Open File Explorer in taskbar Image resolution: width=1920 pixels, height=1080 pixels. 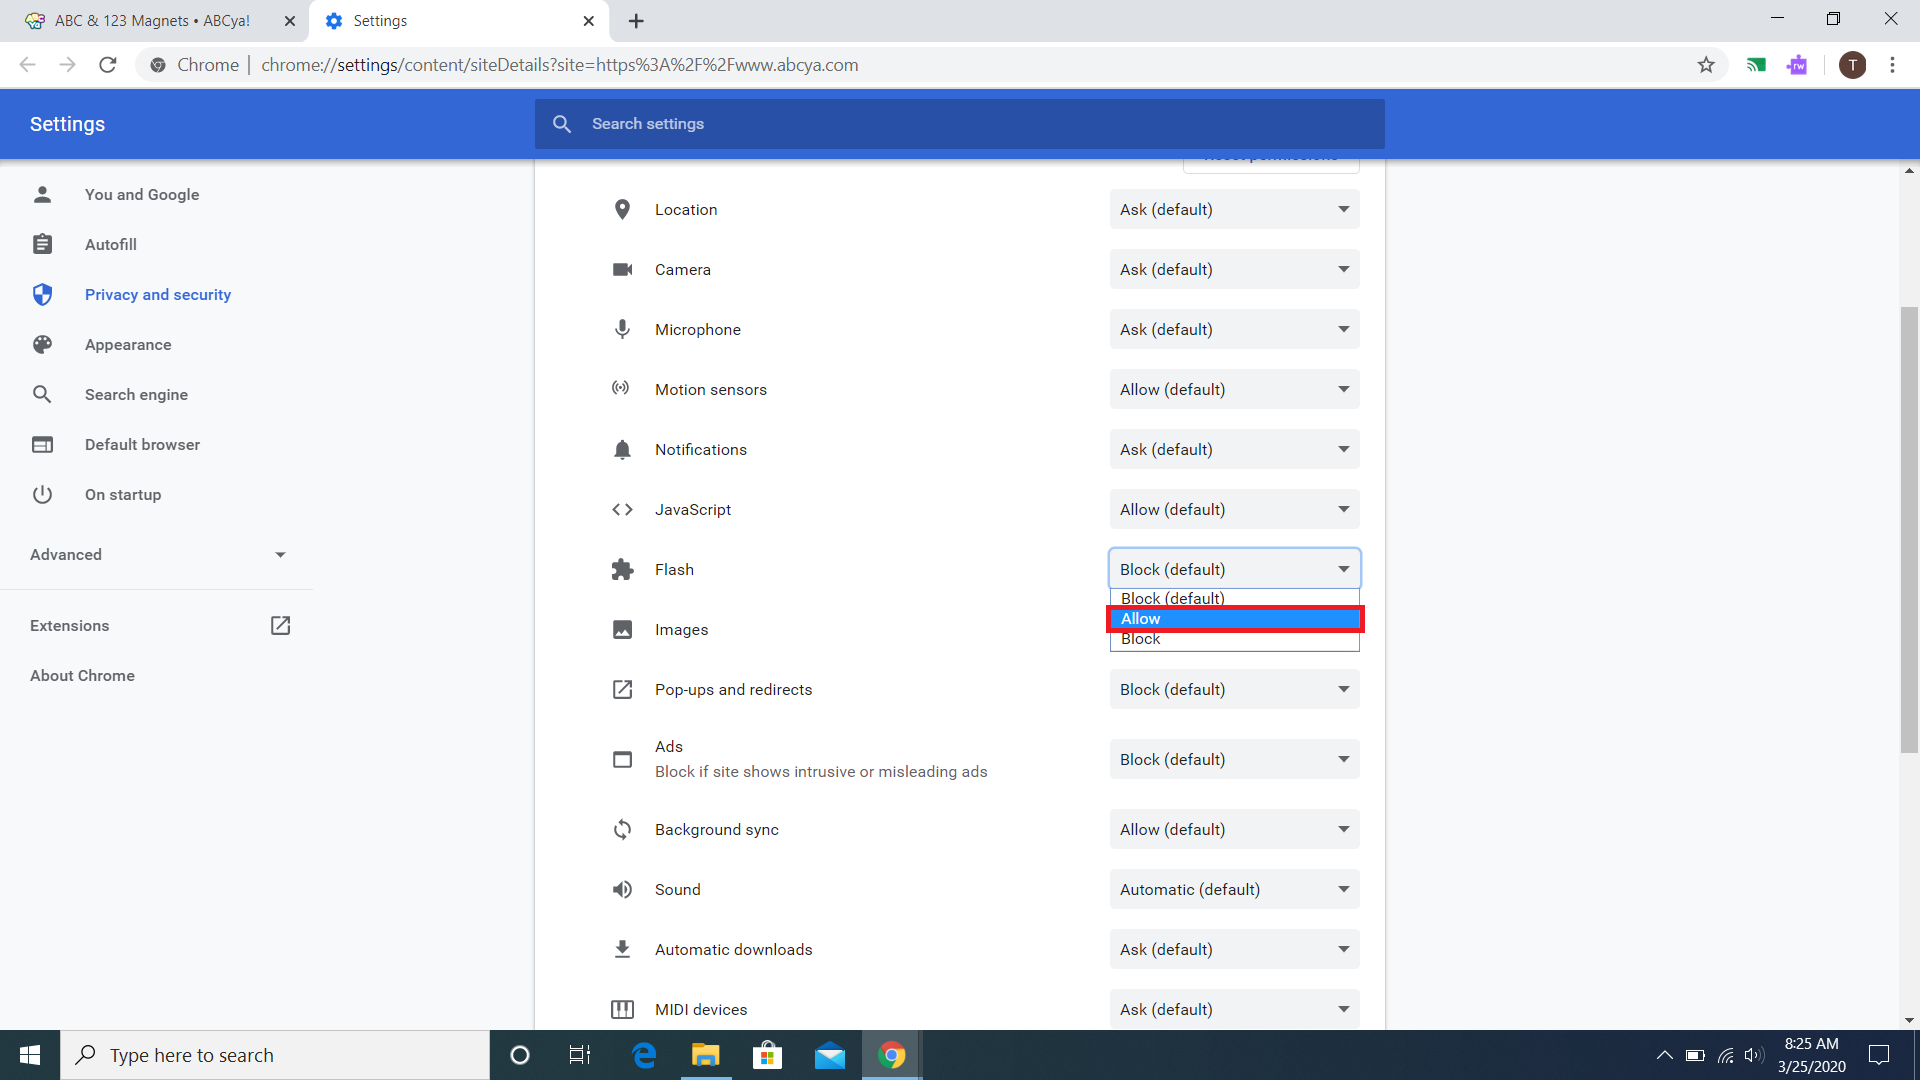point(706,1055)
